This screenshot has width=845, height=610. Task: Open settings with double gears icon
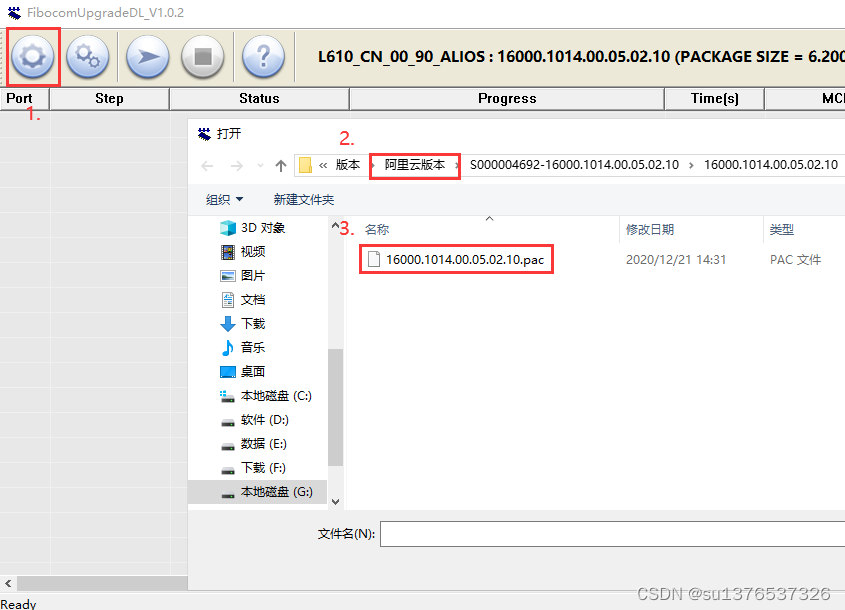[x=88, y=56]
